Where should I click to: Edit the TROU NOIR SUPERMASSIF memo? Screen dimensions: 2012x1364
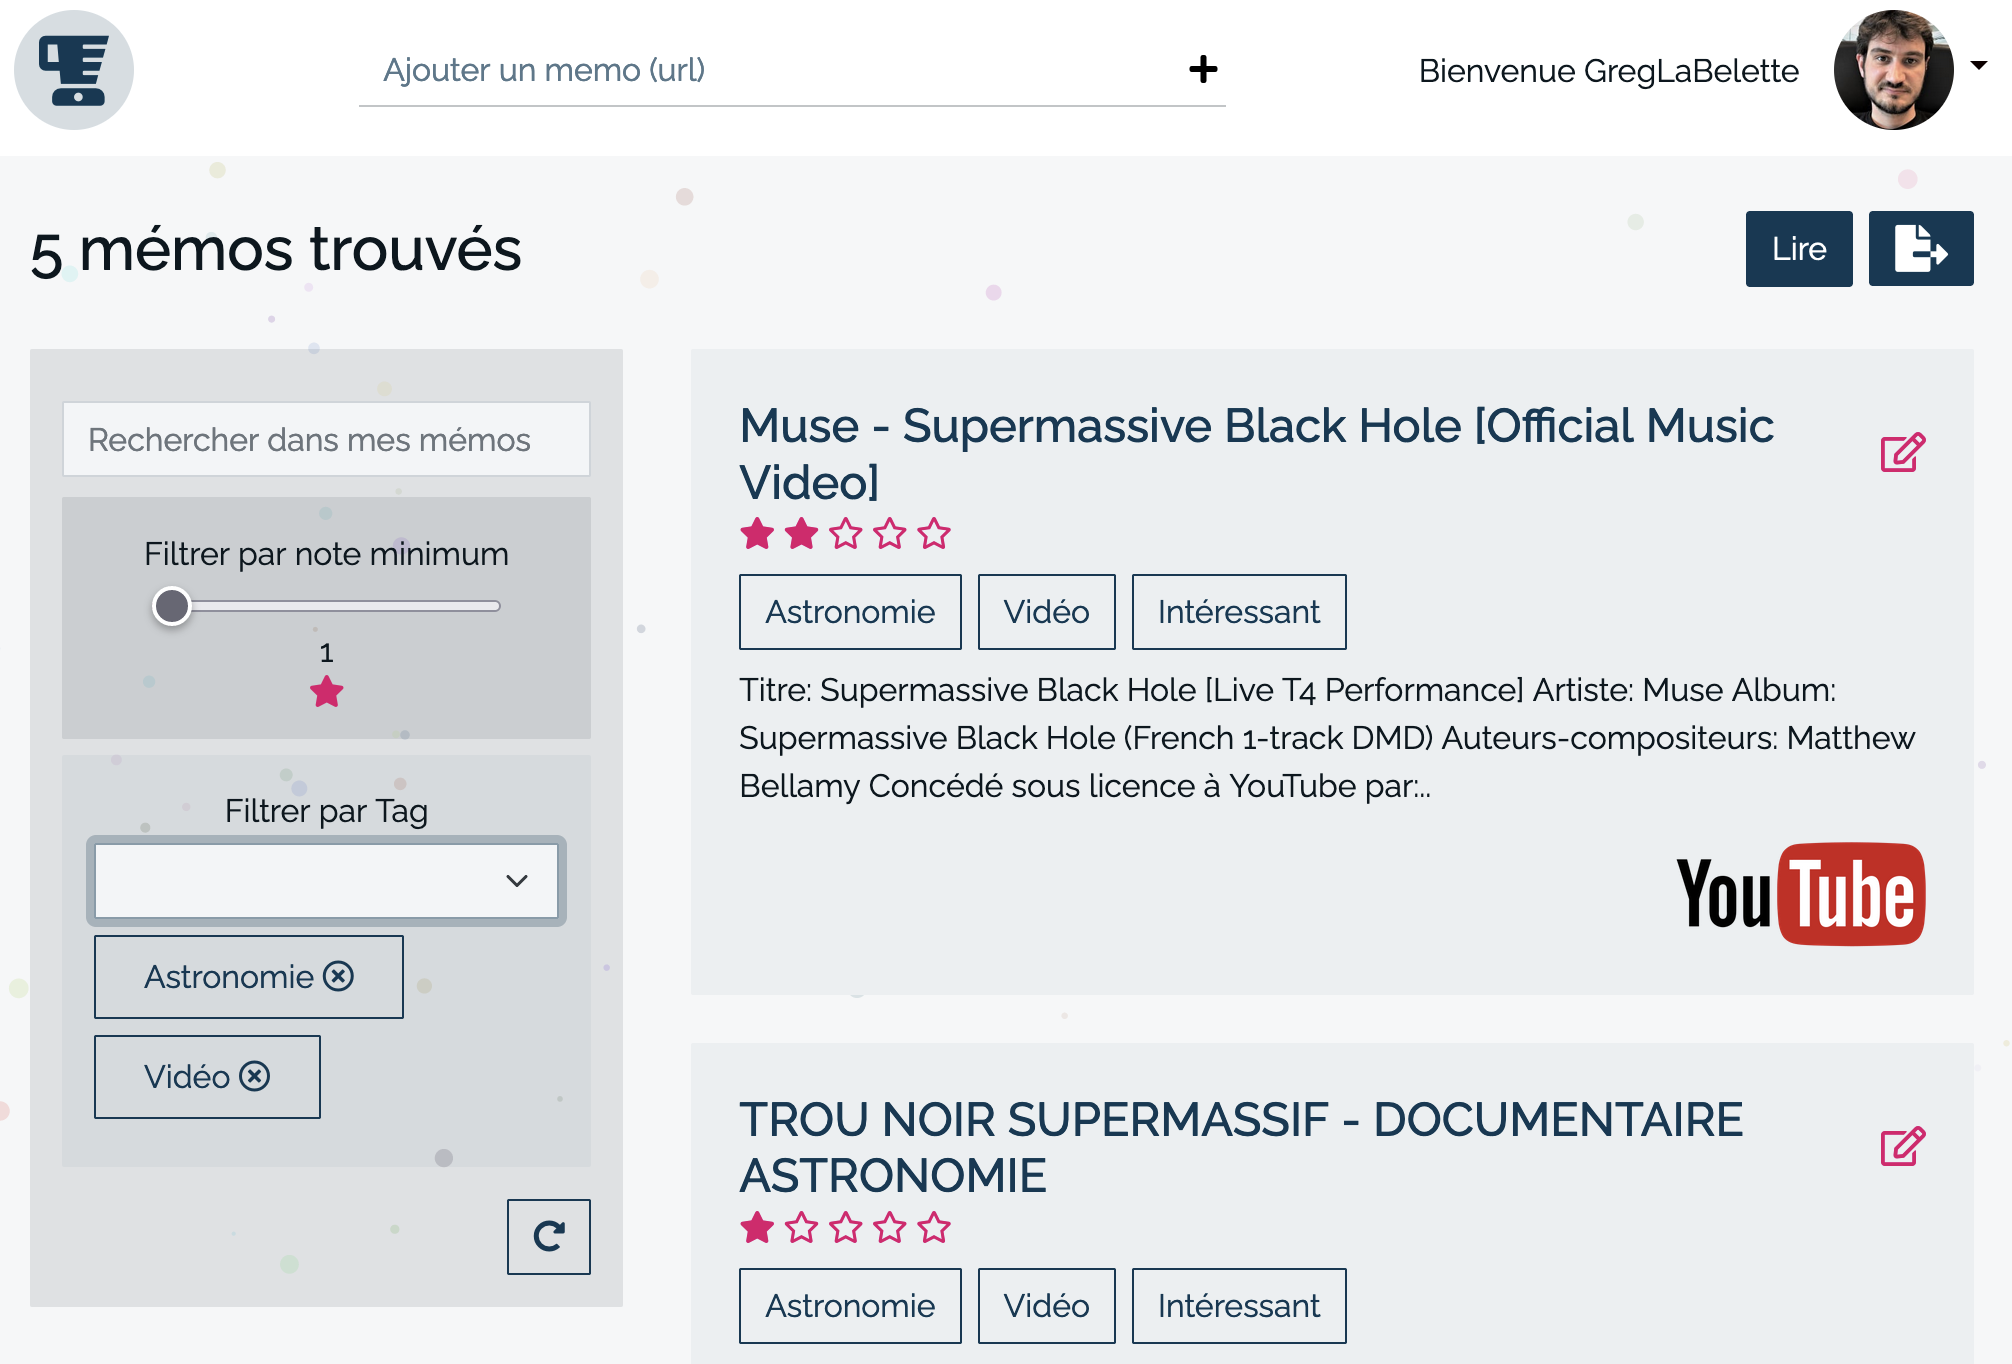pyautogui.click(x=1902, y=1146)
